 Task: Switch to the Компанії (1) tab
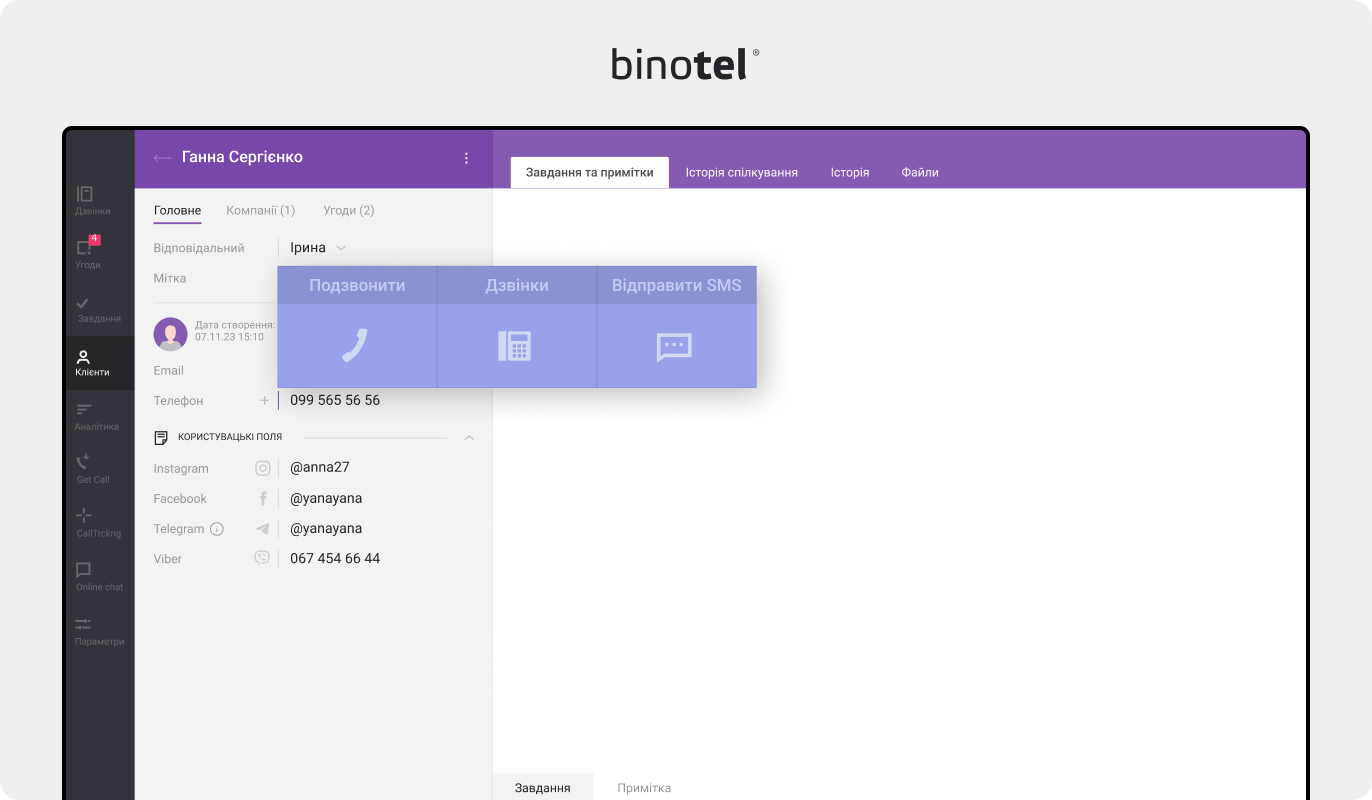[x=260, y=210]
